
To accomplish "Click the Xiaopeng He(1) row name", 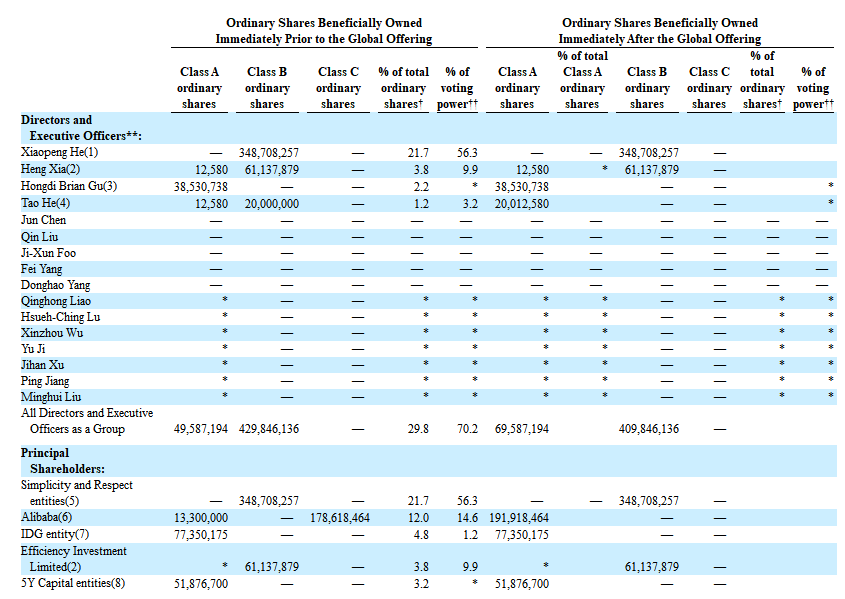I will coord(60,153).
